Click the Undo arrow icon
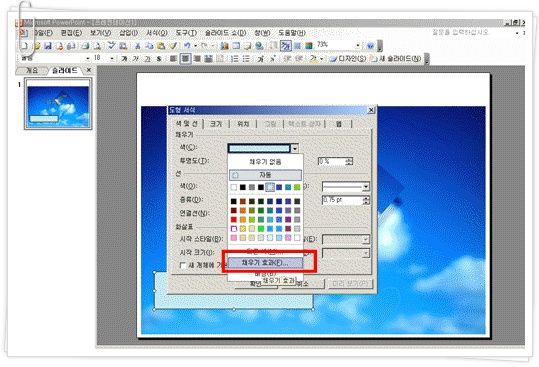Image resolution: width=539 pixels, height=367 pixels. coord(187,46)
